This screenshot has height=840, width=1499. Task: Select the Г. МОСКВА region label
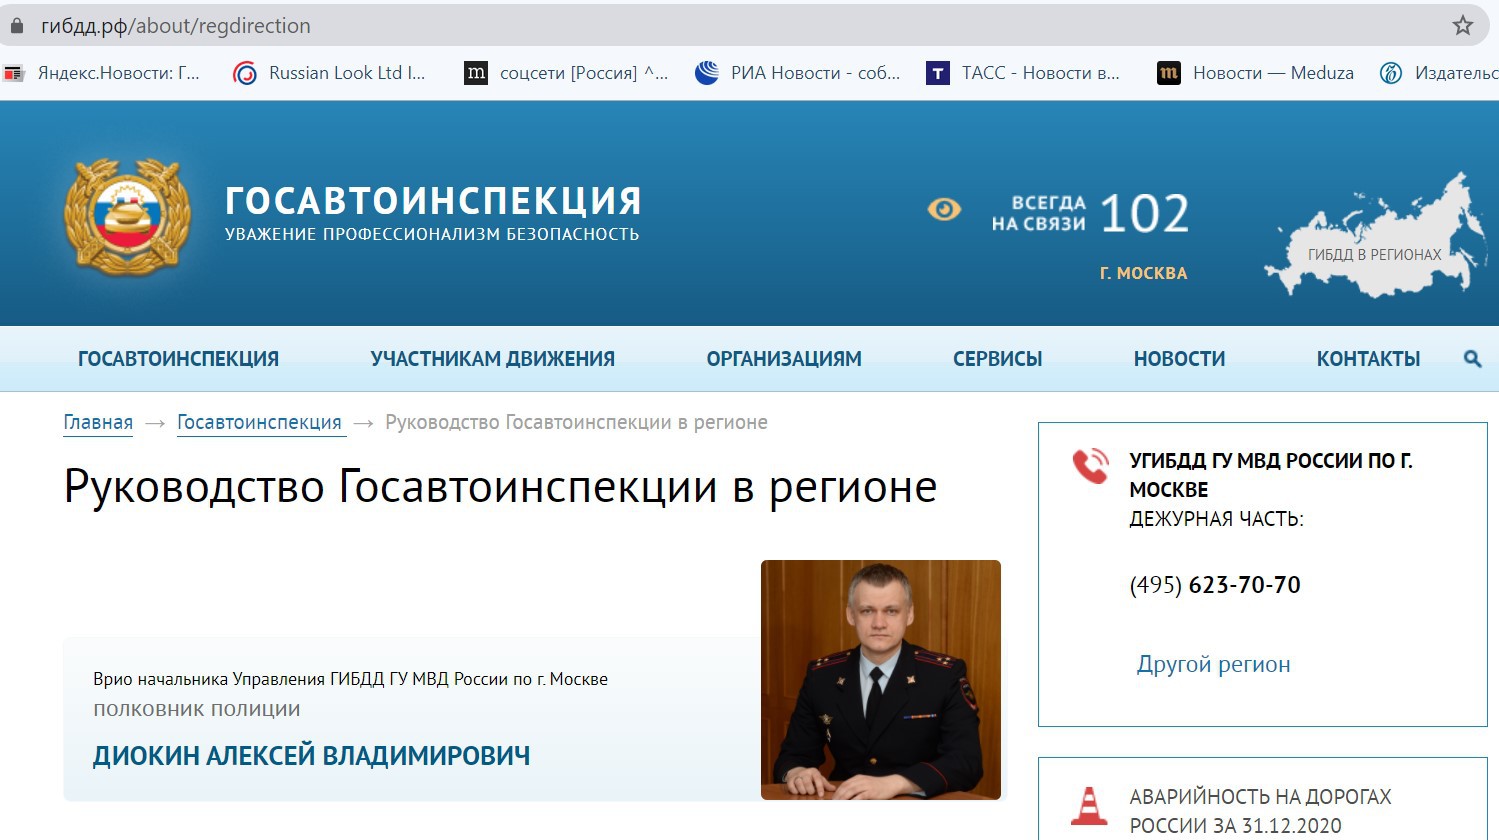tap(1143, 273)
